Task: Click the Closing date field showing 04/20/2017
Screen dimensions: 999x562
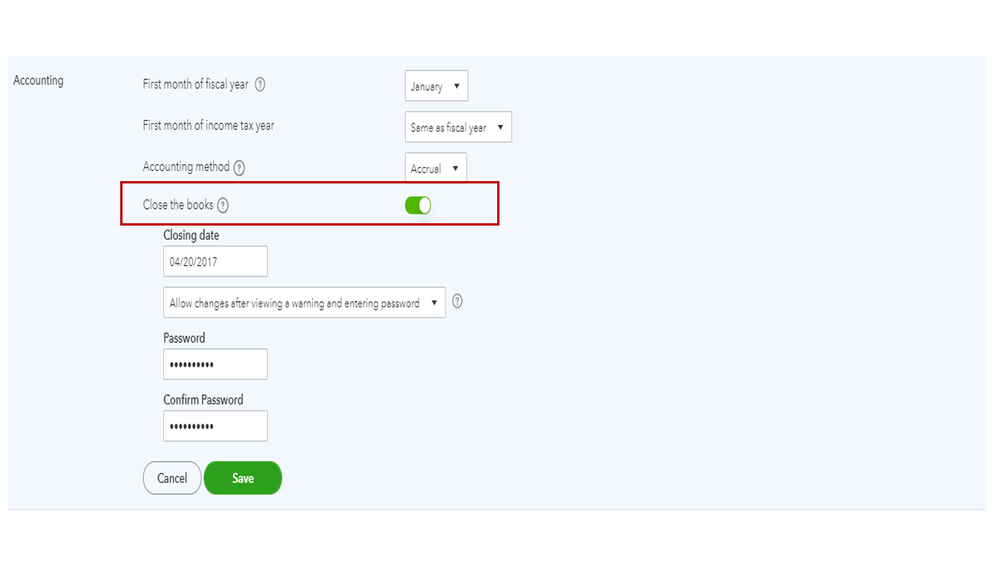Action: pos(215,262)
